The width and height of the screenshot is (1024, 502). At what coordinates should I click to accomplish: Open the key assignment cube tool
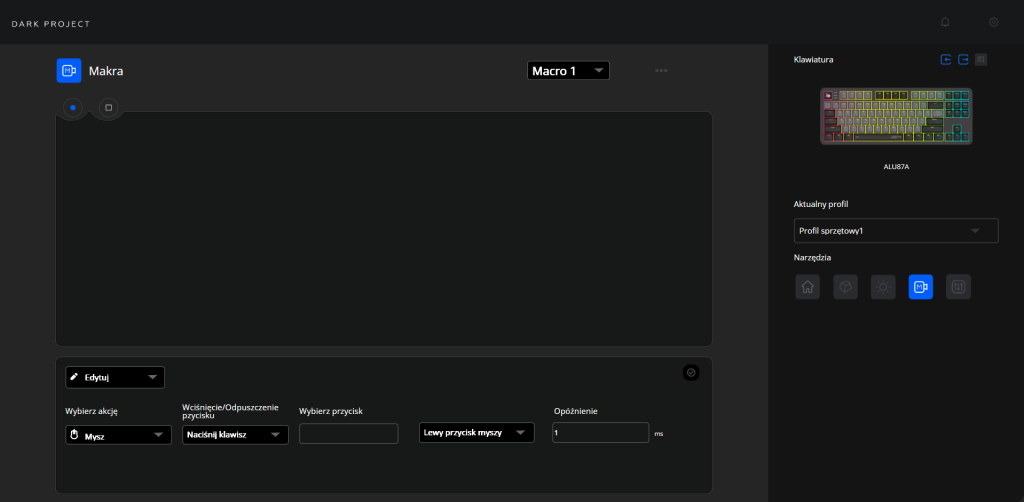[845, 287]
